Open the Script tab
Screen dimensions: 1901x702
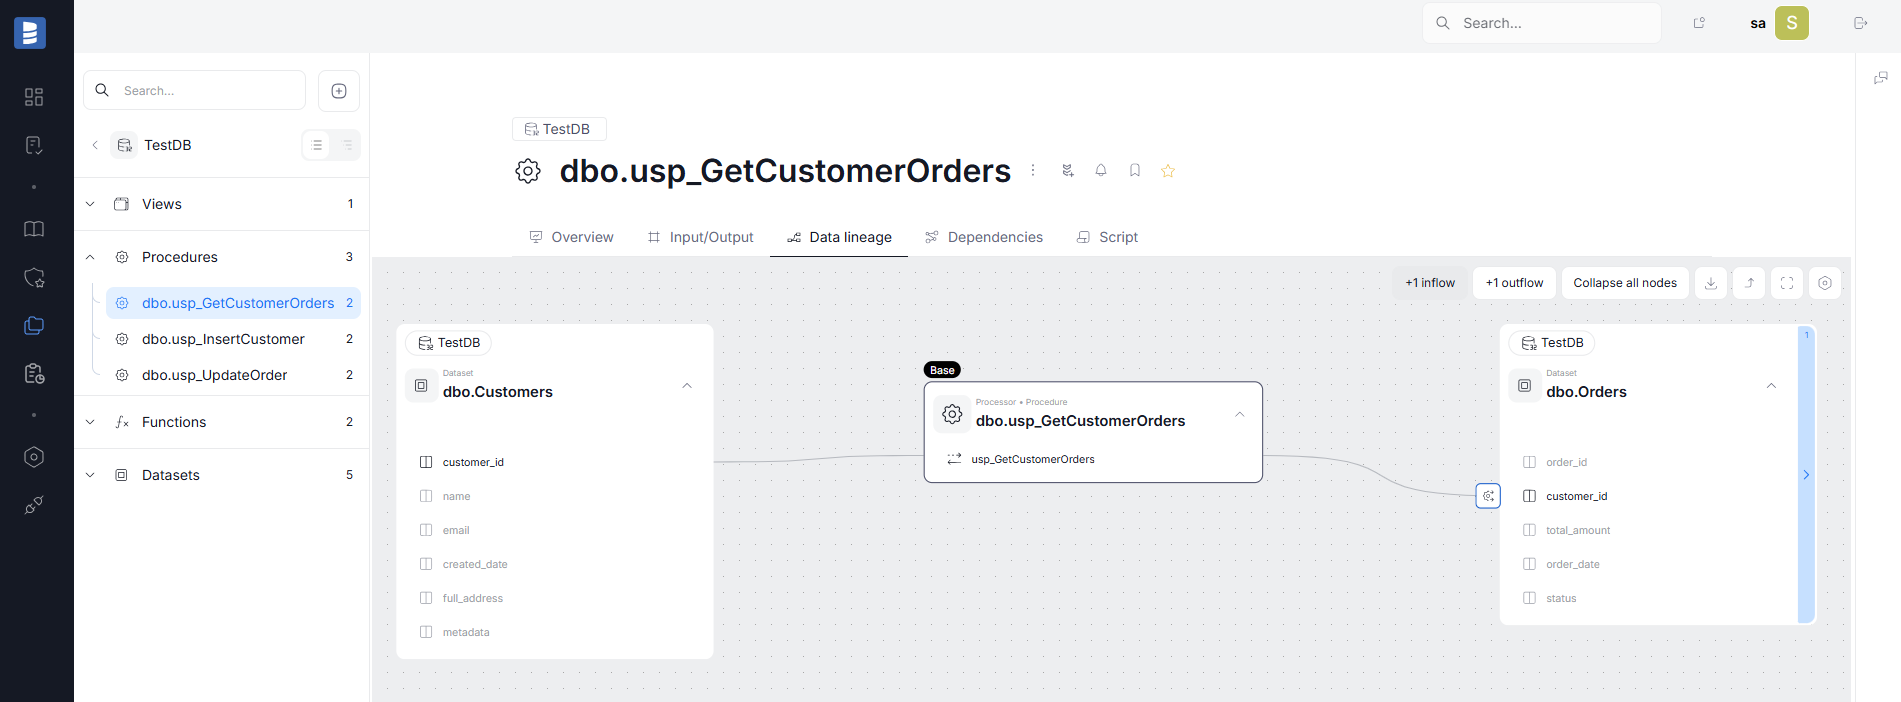point(1117,237)
